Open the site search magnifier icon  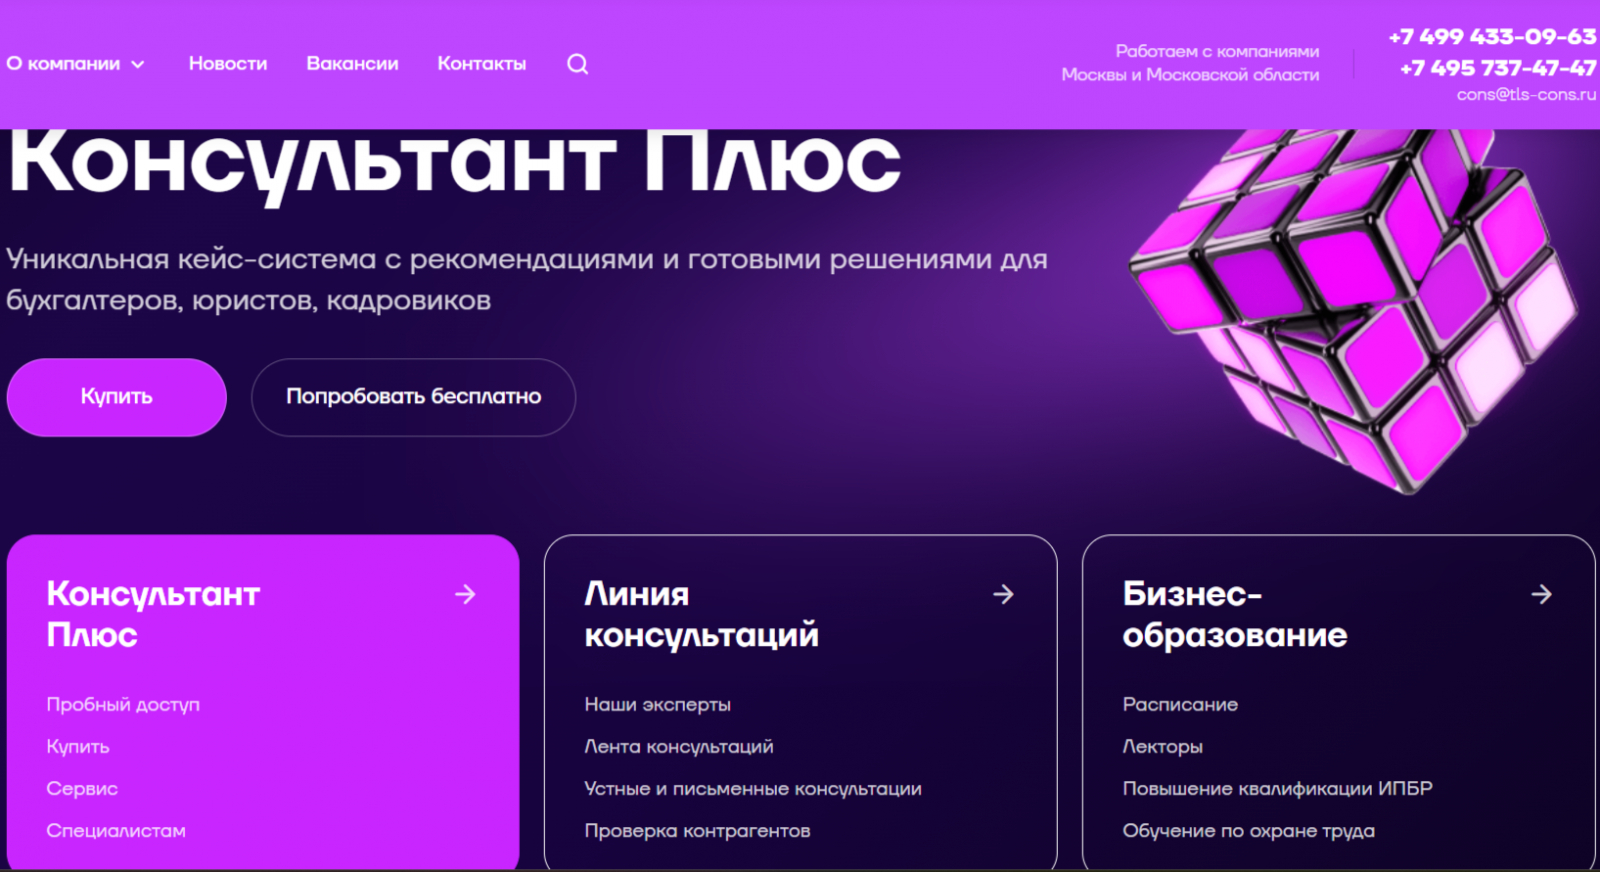click(x=577, y=64)
